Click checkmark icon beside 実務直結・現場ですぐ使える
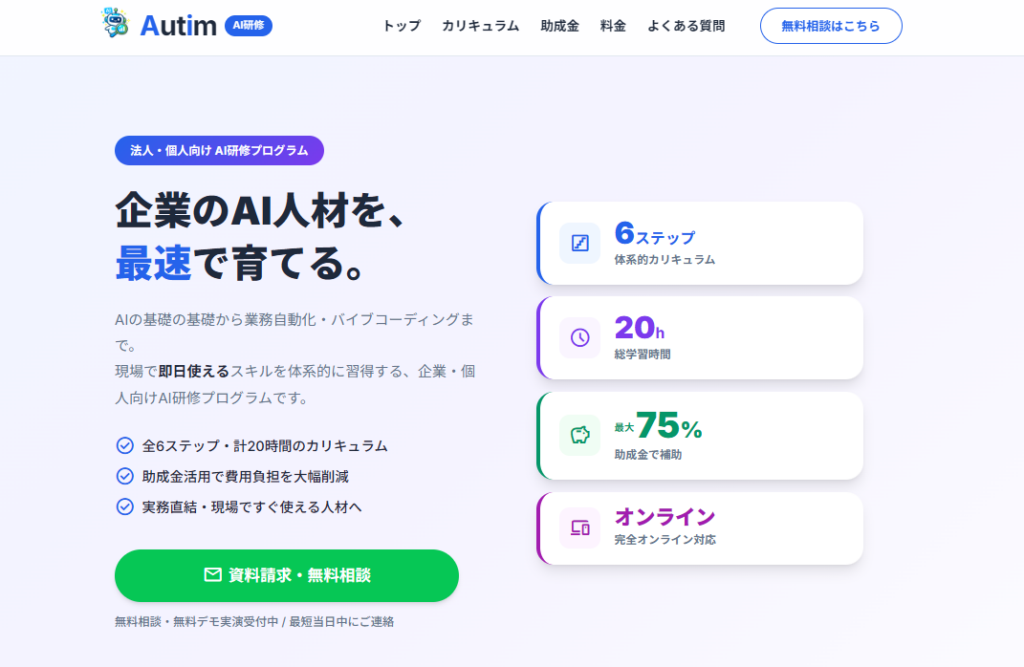 click(125, 506)
